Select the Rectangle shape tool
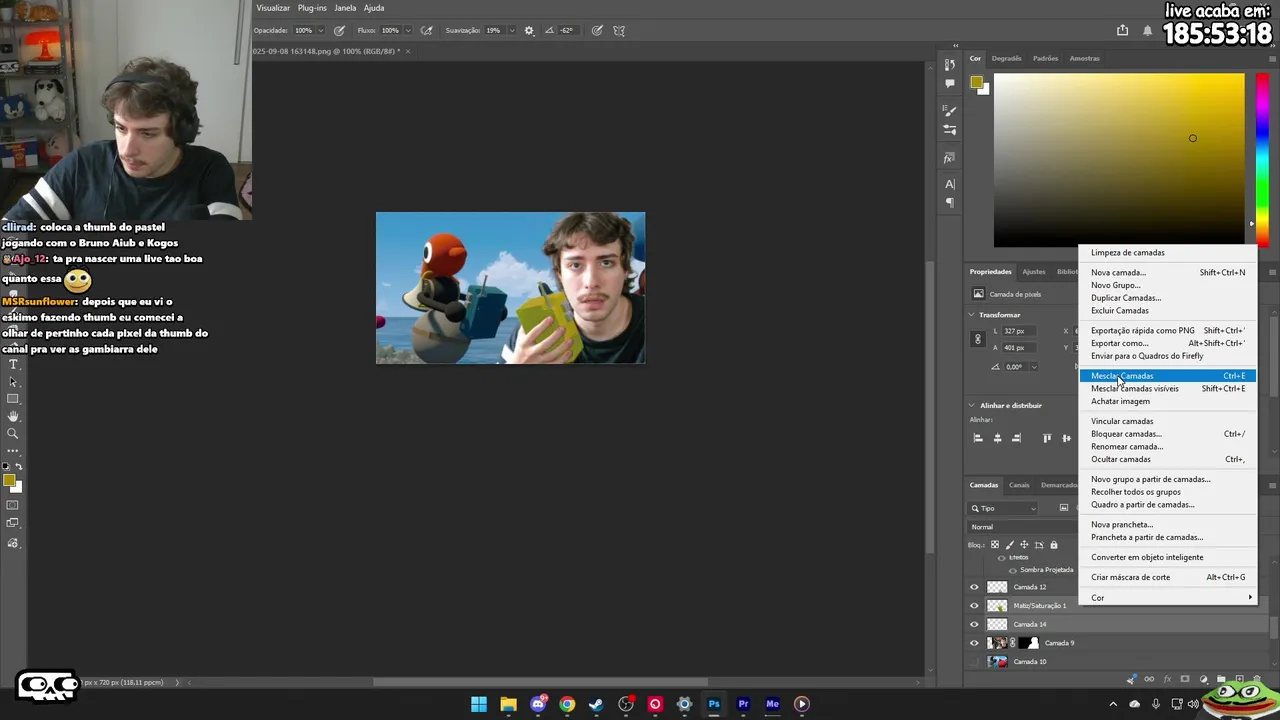The height and width of the screenshot is (720, 1280). [x=13, y=399]
